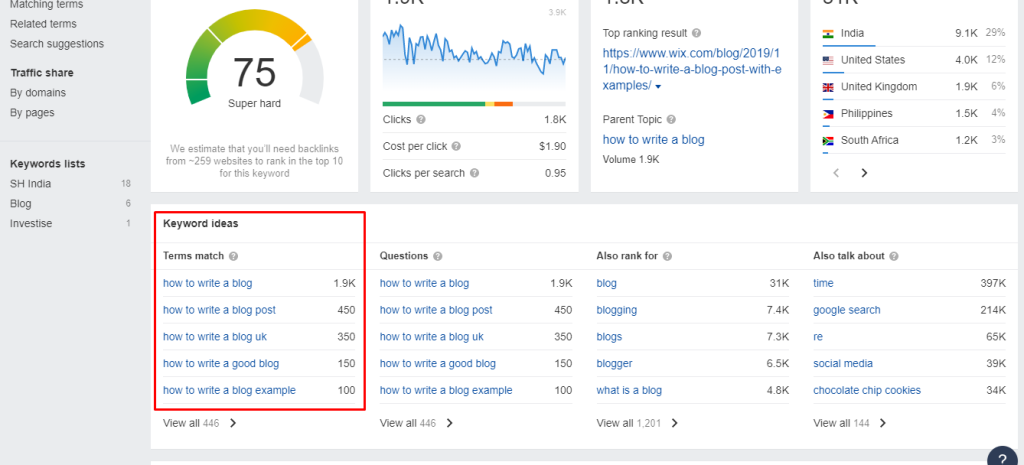Open 'how to write a good blog' in Terms match
This screenshot has width=1024, height=465.
click(221, 364)
